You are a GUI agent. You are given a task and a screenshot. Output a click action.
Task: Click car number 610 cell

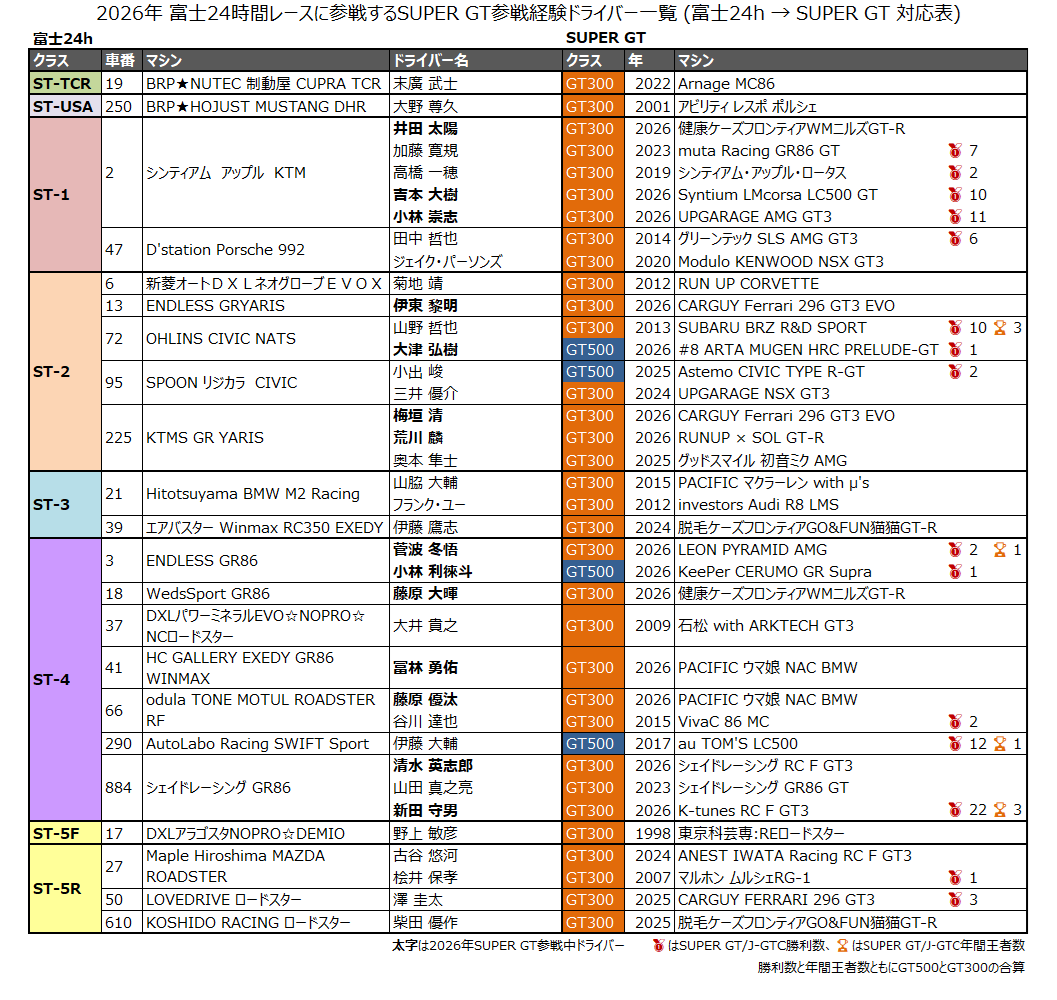tap(122, 922)
